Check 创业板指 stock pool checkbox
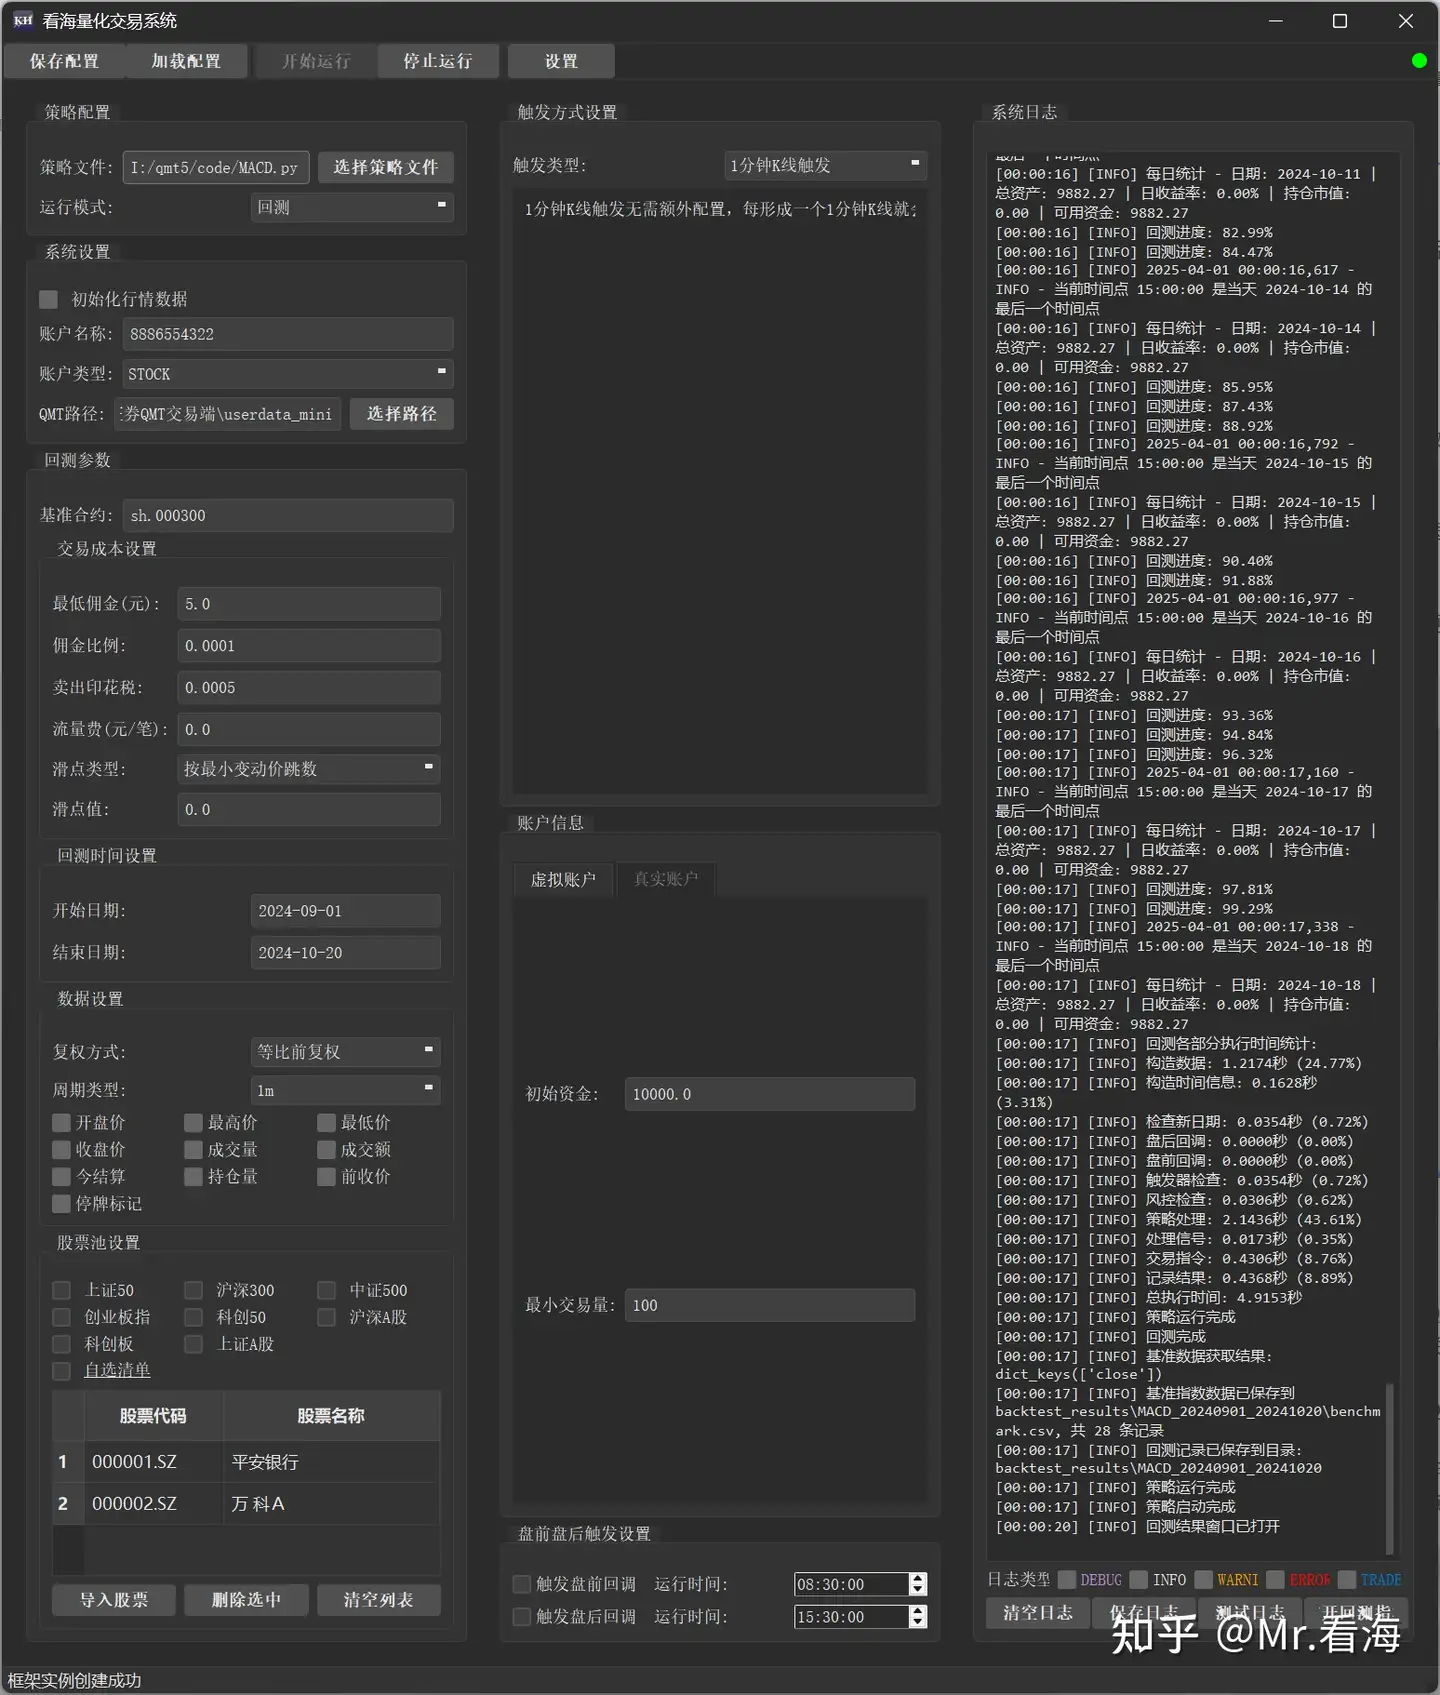 coord(62,1317)
